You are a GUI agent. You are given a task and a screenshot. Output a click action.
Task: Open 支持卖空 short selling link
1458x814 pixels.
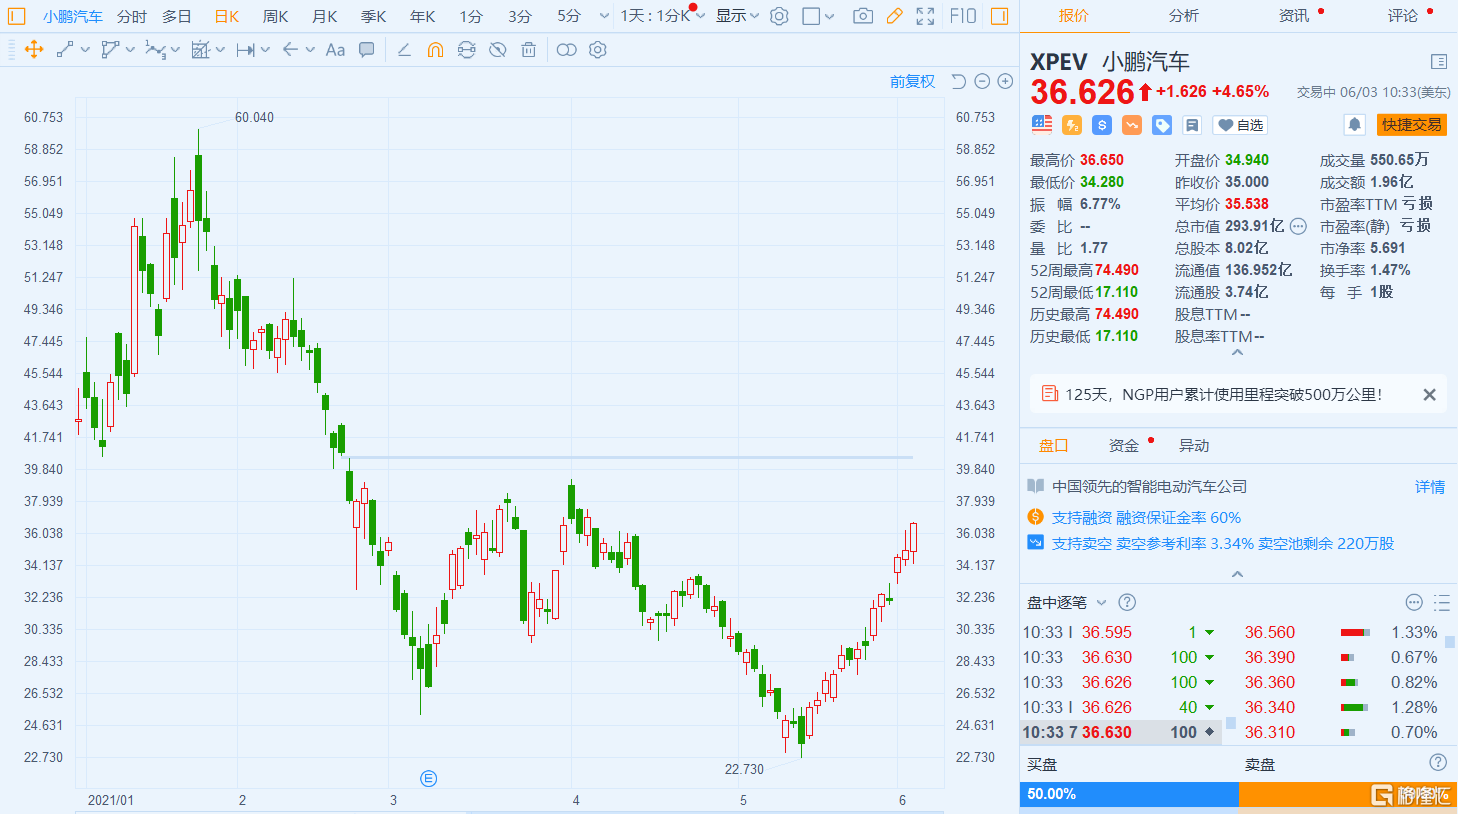1223,544
